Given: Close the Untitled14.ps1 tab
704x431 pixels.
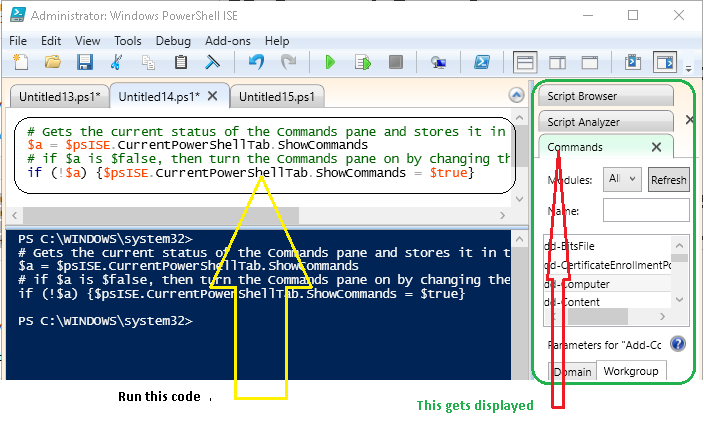Looking at the screenshot, I should click(213, 96).
